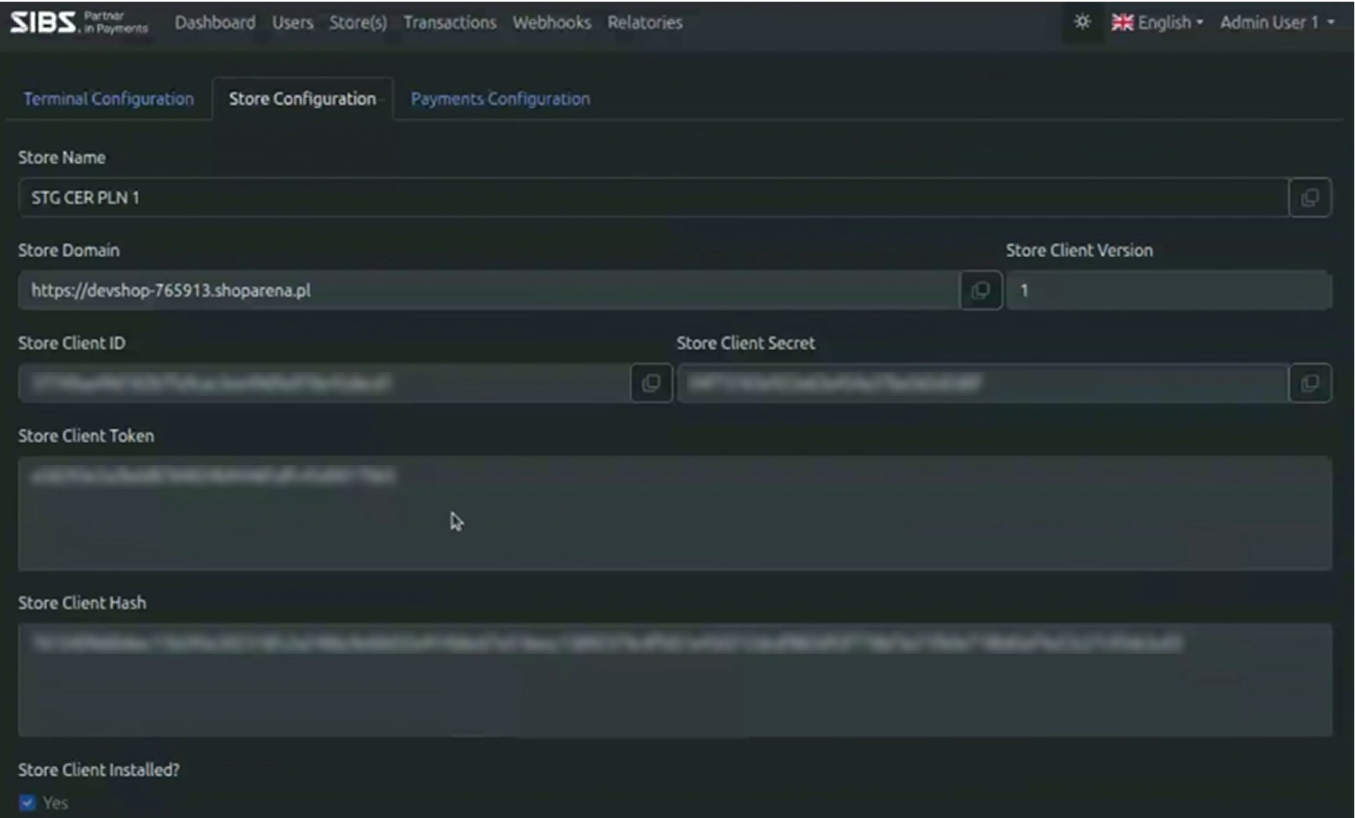Screen dimensions: 1355x818
Task: Toggle the light/dark theme sun icon
Action: coord(1082,22)
